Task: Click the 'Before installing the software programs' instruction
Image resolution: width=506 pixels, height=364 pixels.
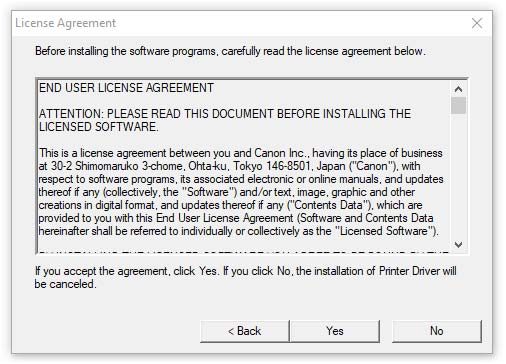Action: click(230, 51)
